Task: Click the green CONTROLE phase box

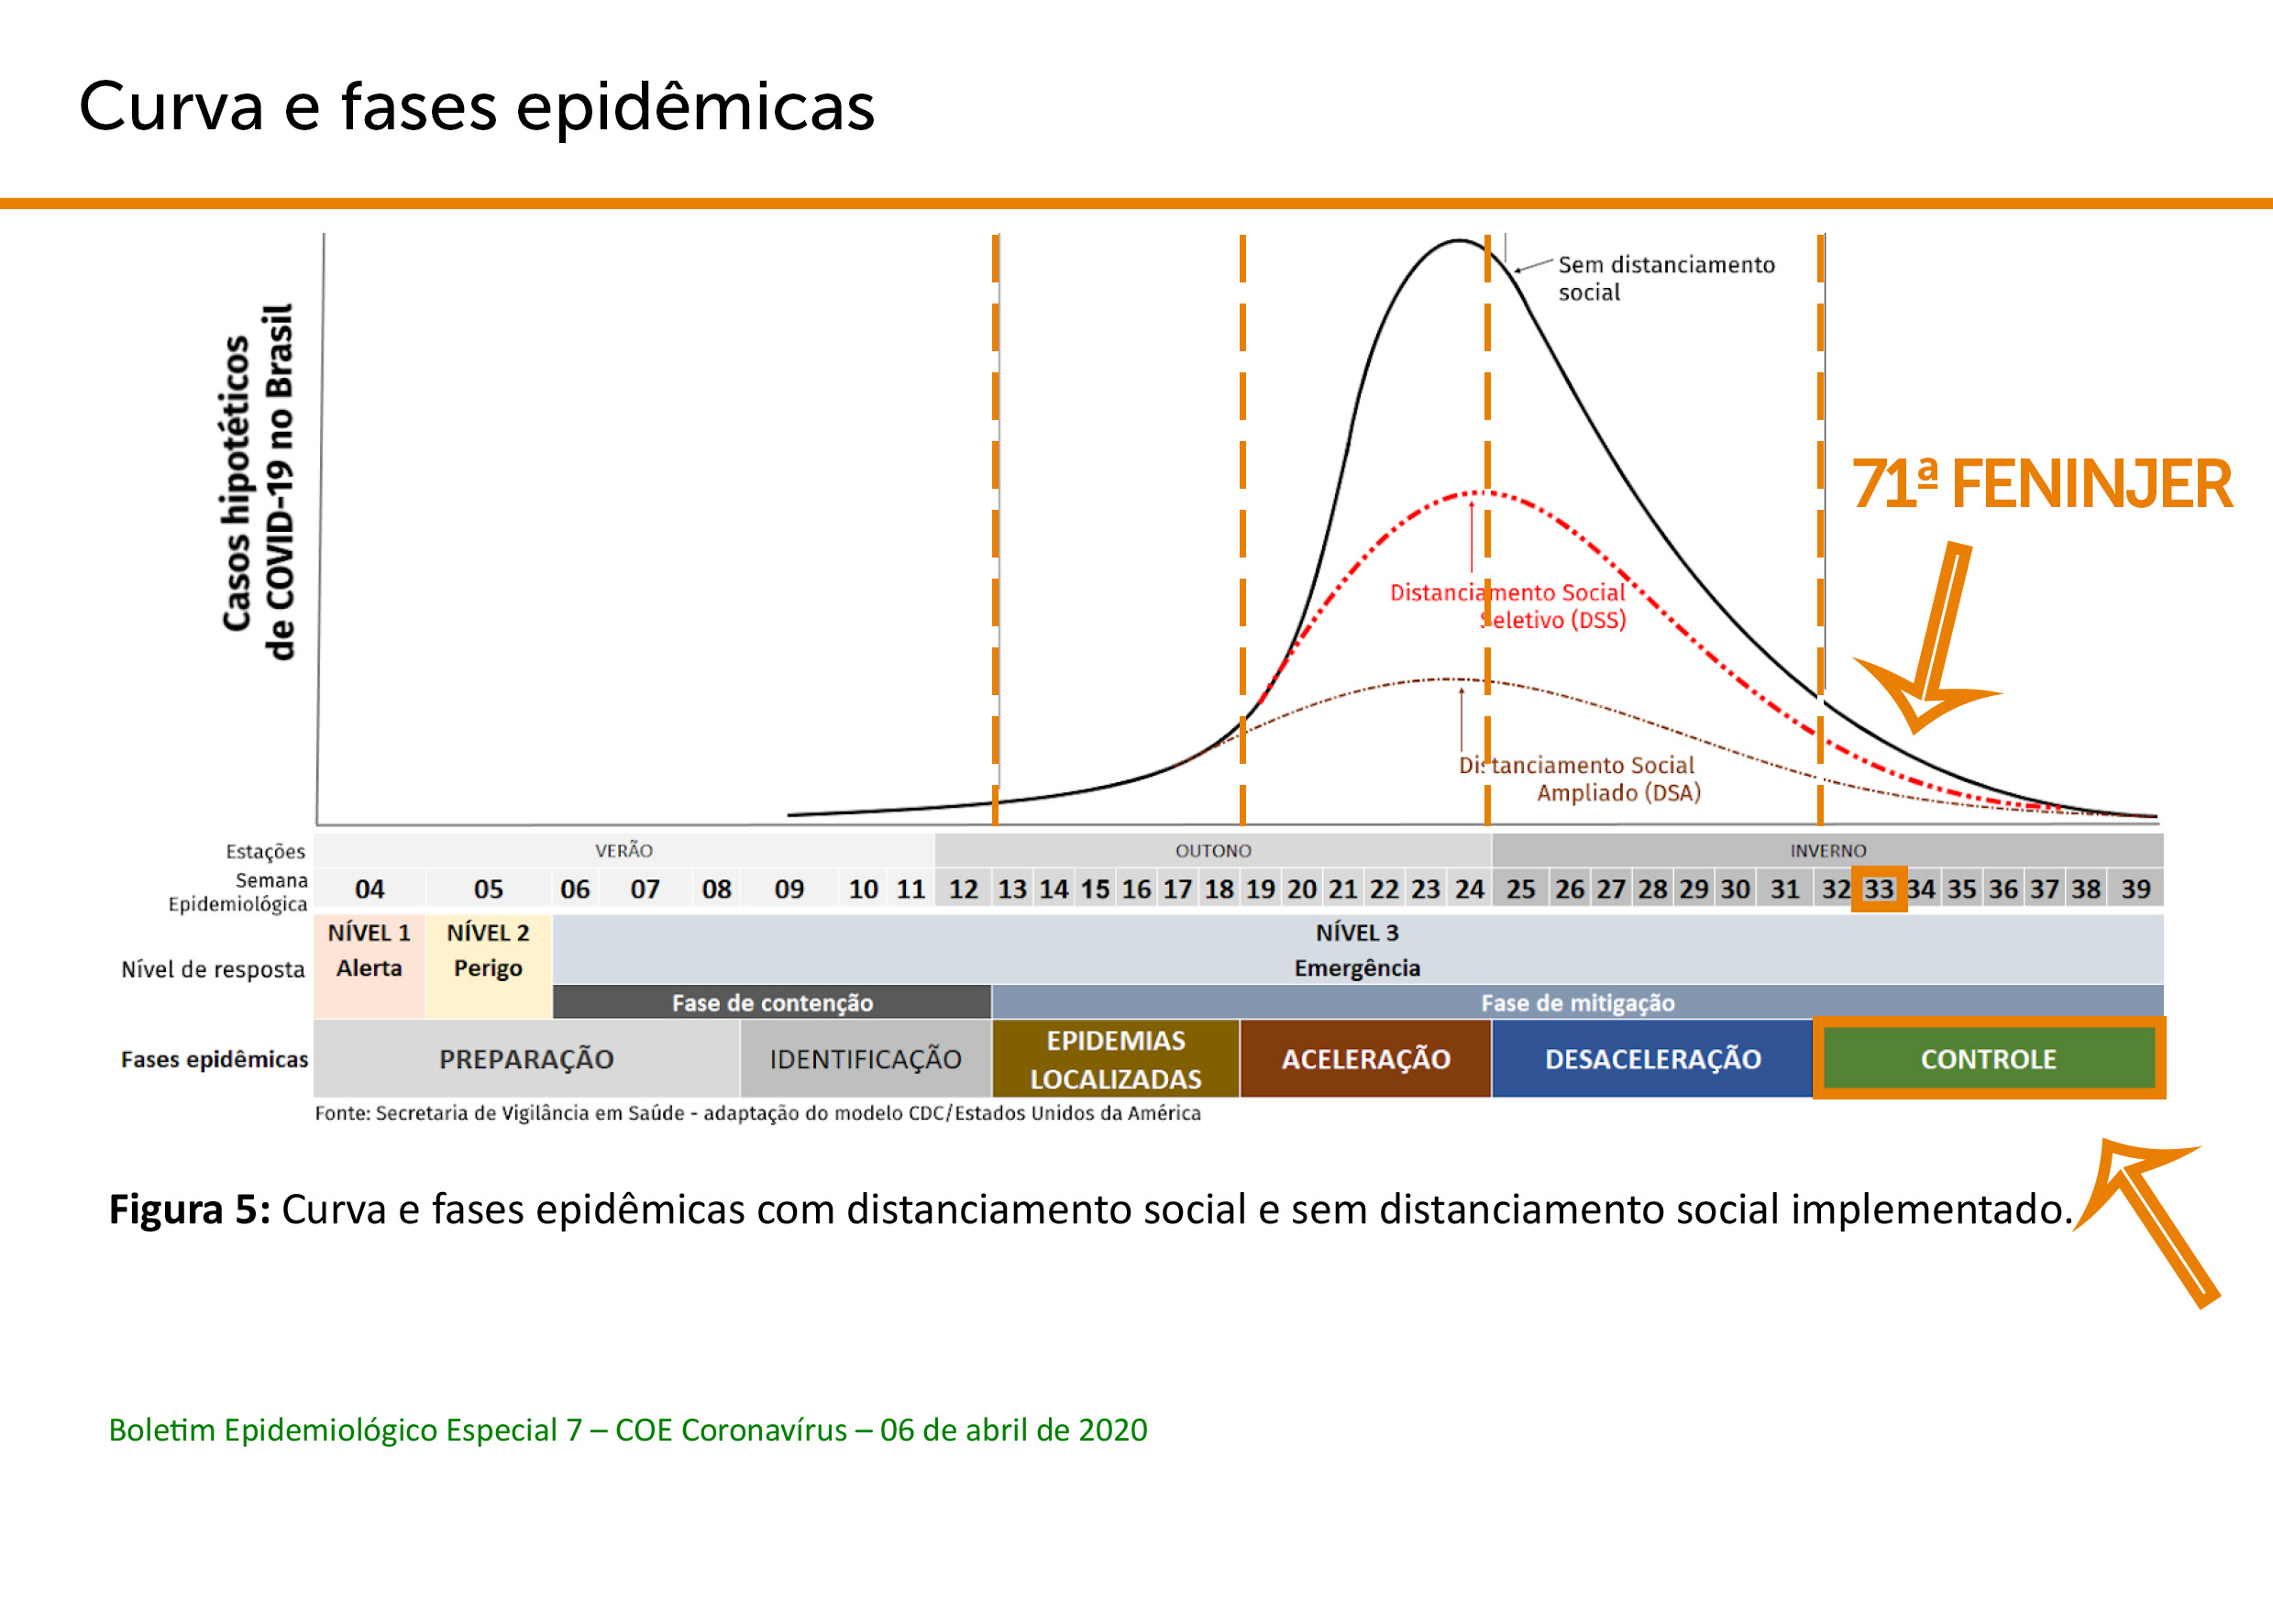Action: pos(1988,1059)
